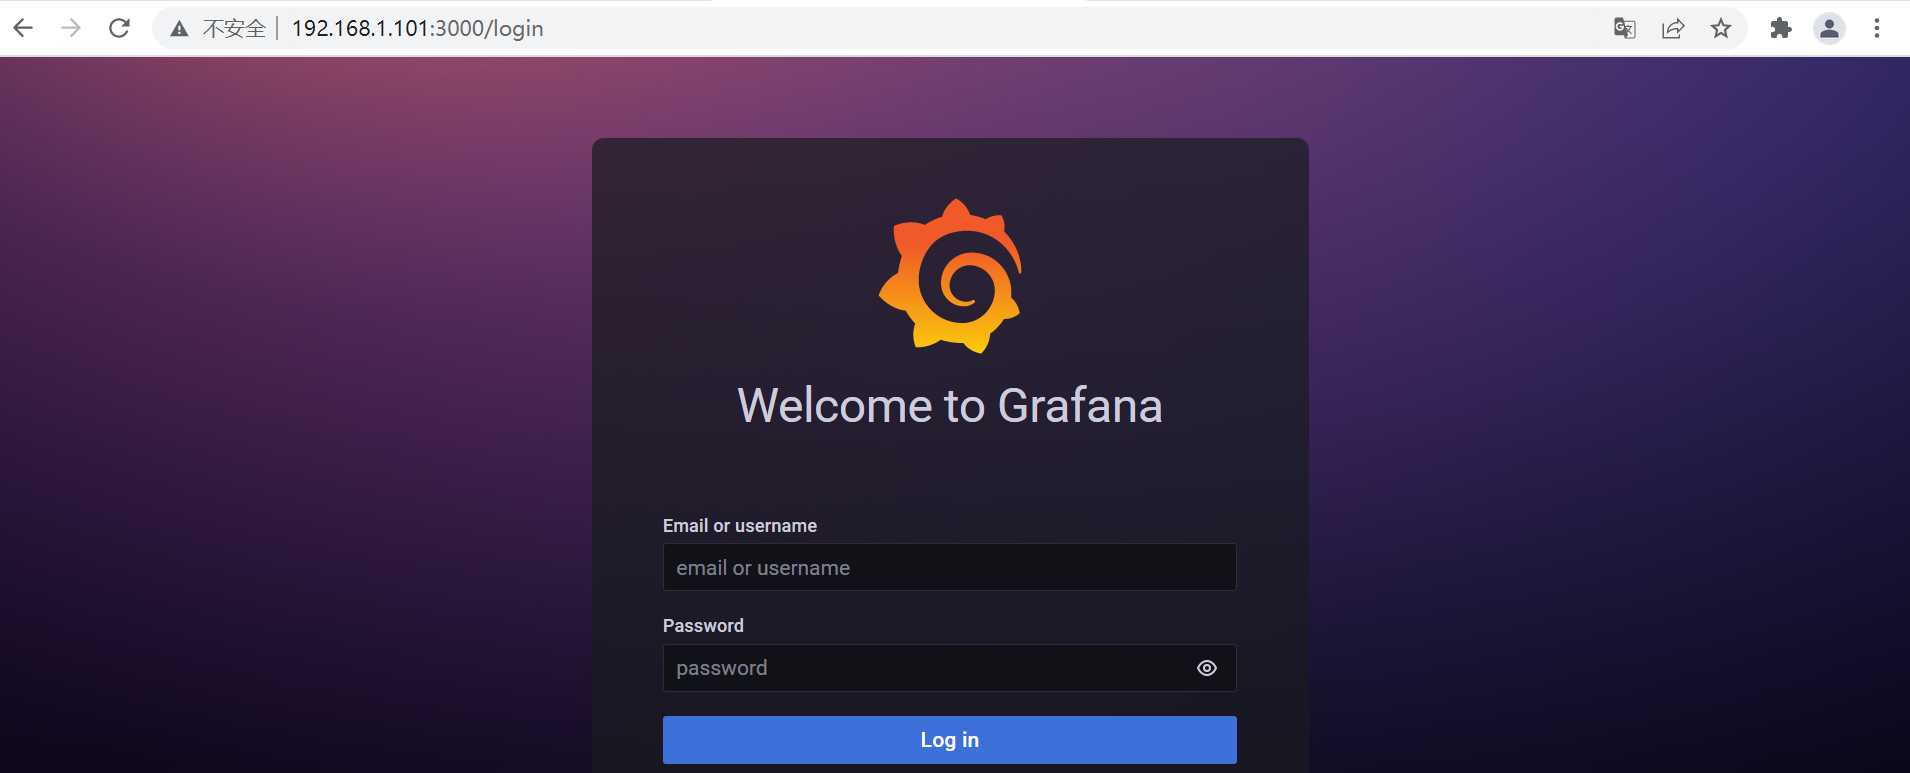The image size is (1910, 773).
Task: Click the Log in button
Action: click(x=949, y=740)
